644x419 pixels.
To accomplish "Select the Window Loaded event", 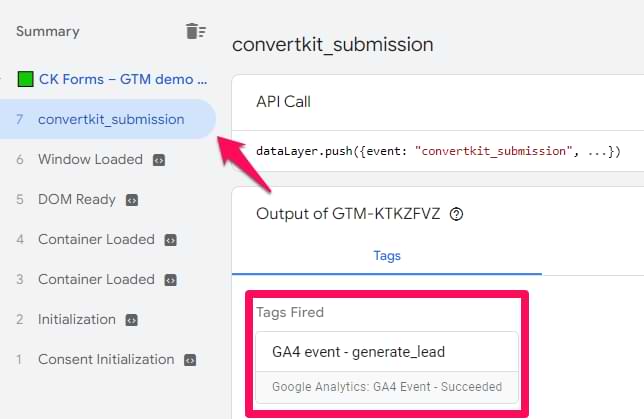I will click(90, 159).
